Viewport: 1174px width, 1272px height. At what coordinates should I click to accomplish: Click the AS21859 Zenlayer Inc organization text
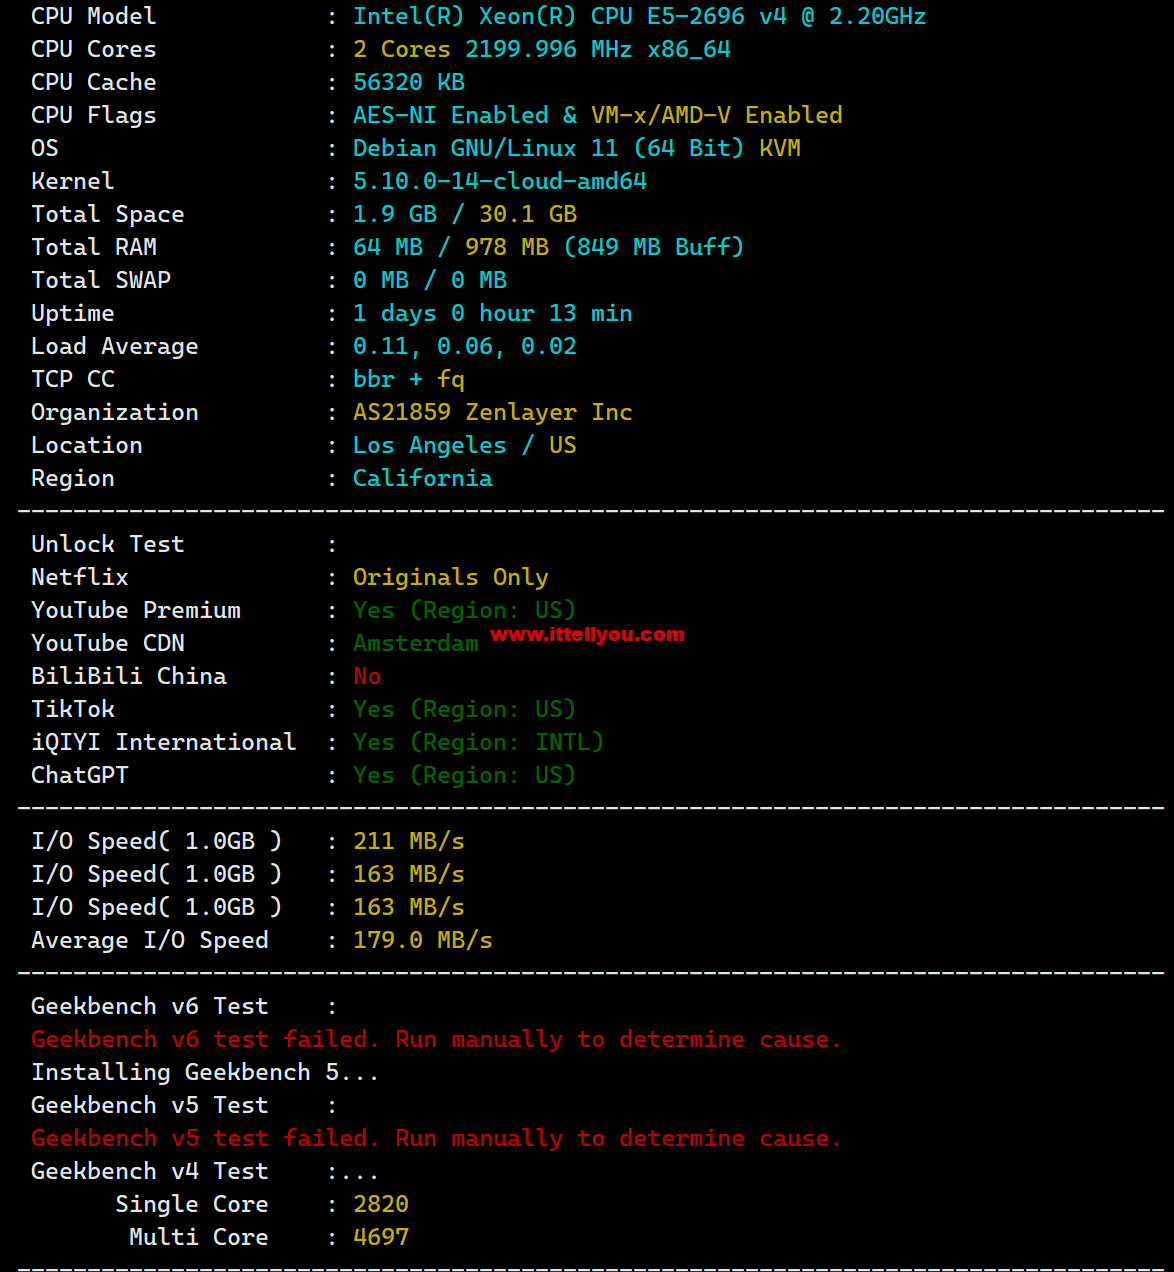click(492, 412)
